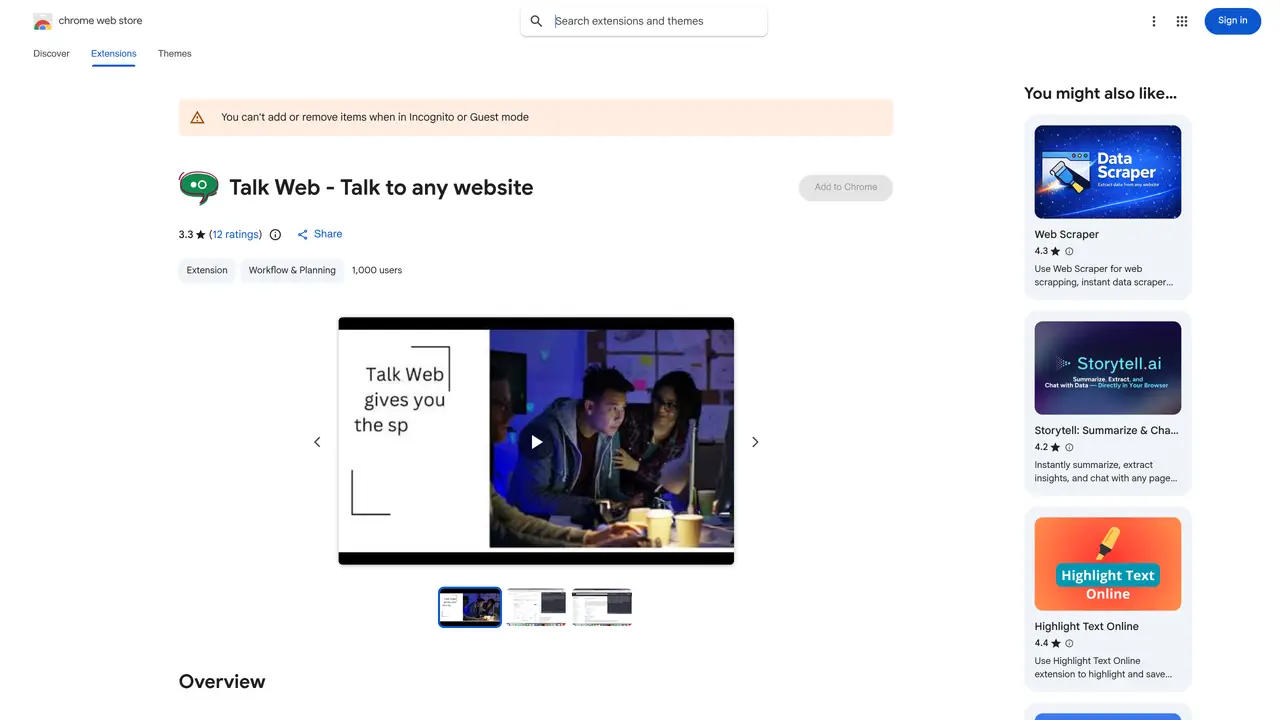Click the Sign in button
Image resolution: width=1280 pixels, height=720 pixels.
(x=1233, y=21)
